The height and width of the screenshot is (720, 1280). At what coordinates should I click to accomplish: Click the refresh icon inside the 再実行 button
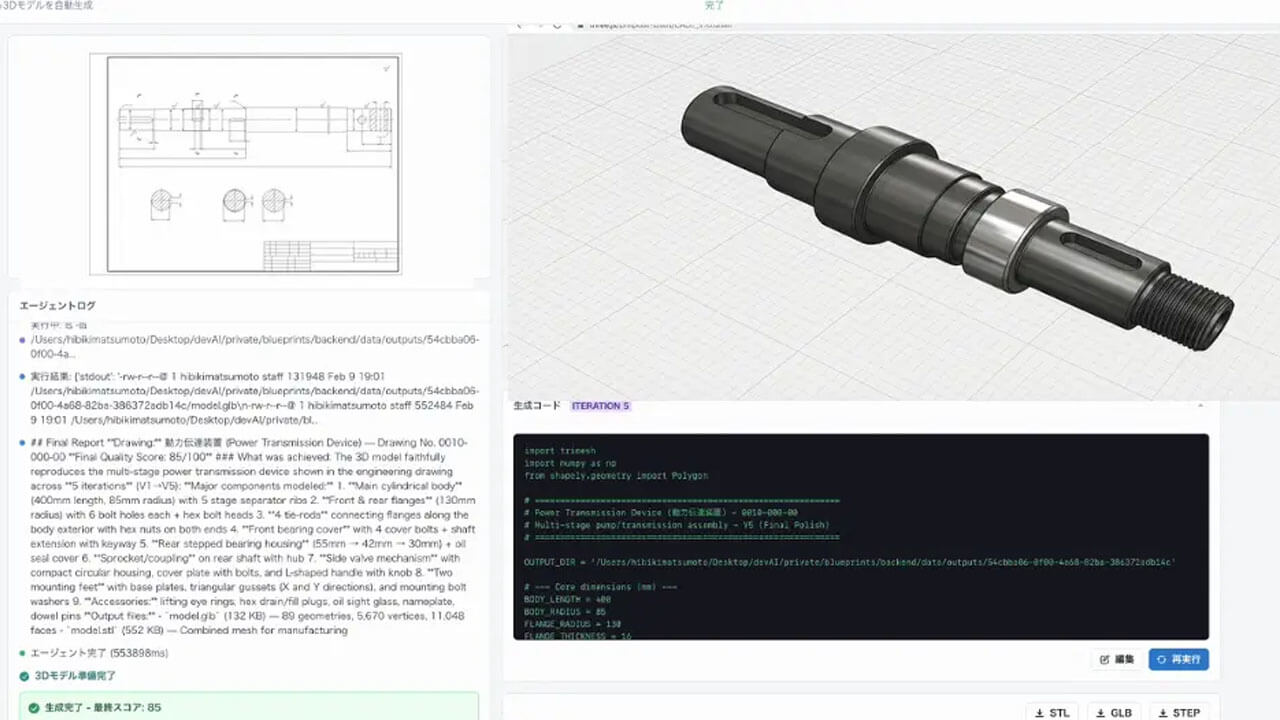(1161, 659)
